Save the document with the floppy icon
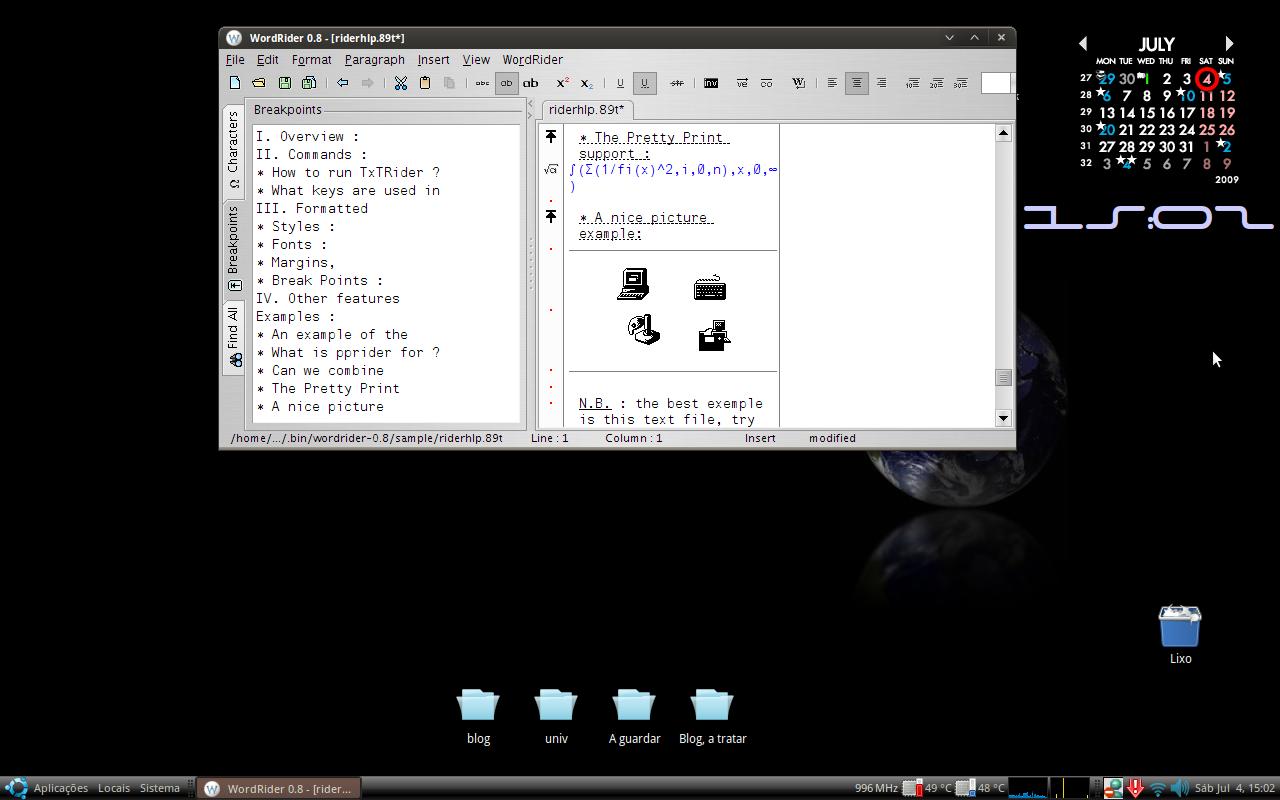The width and height of the screenshot is (1280, 800). (284, 83)
